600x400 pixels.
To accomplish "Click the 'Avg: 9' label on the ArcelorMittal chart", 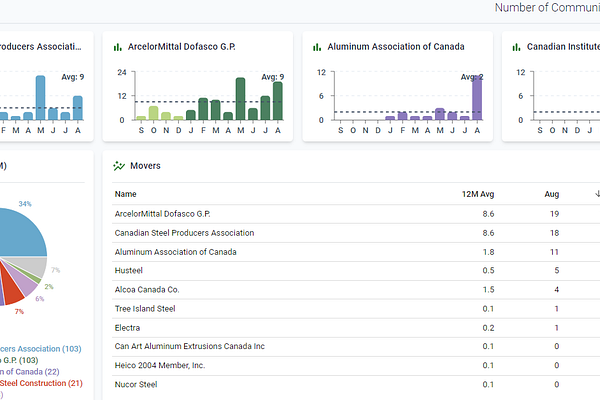I will click(272, 77).
